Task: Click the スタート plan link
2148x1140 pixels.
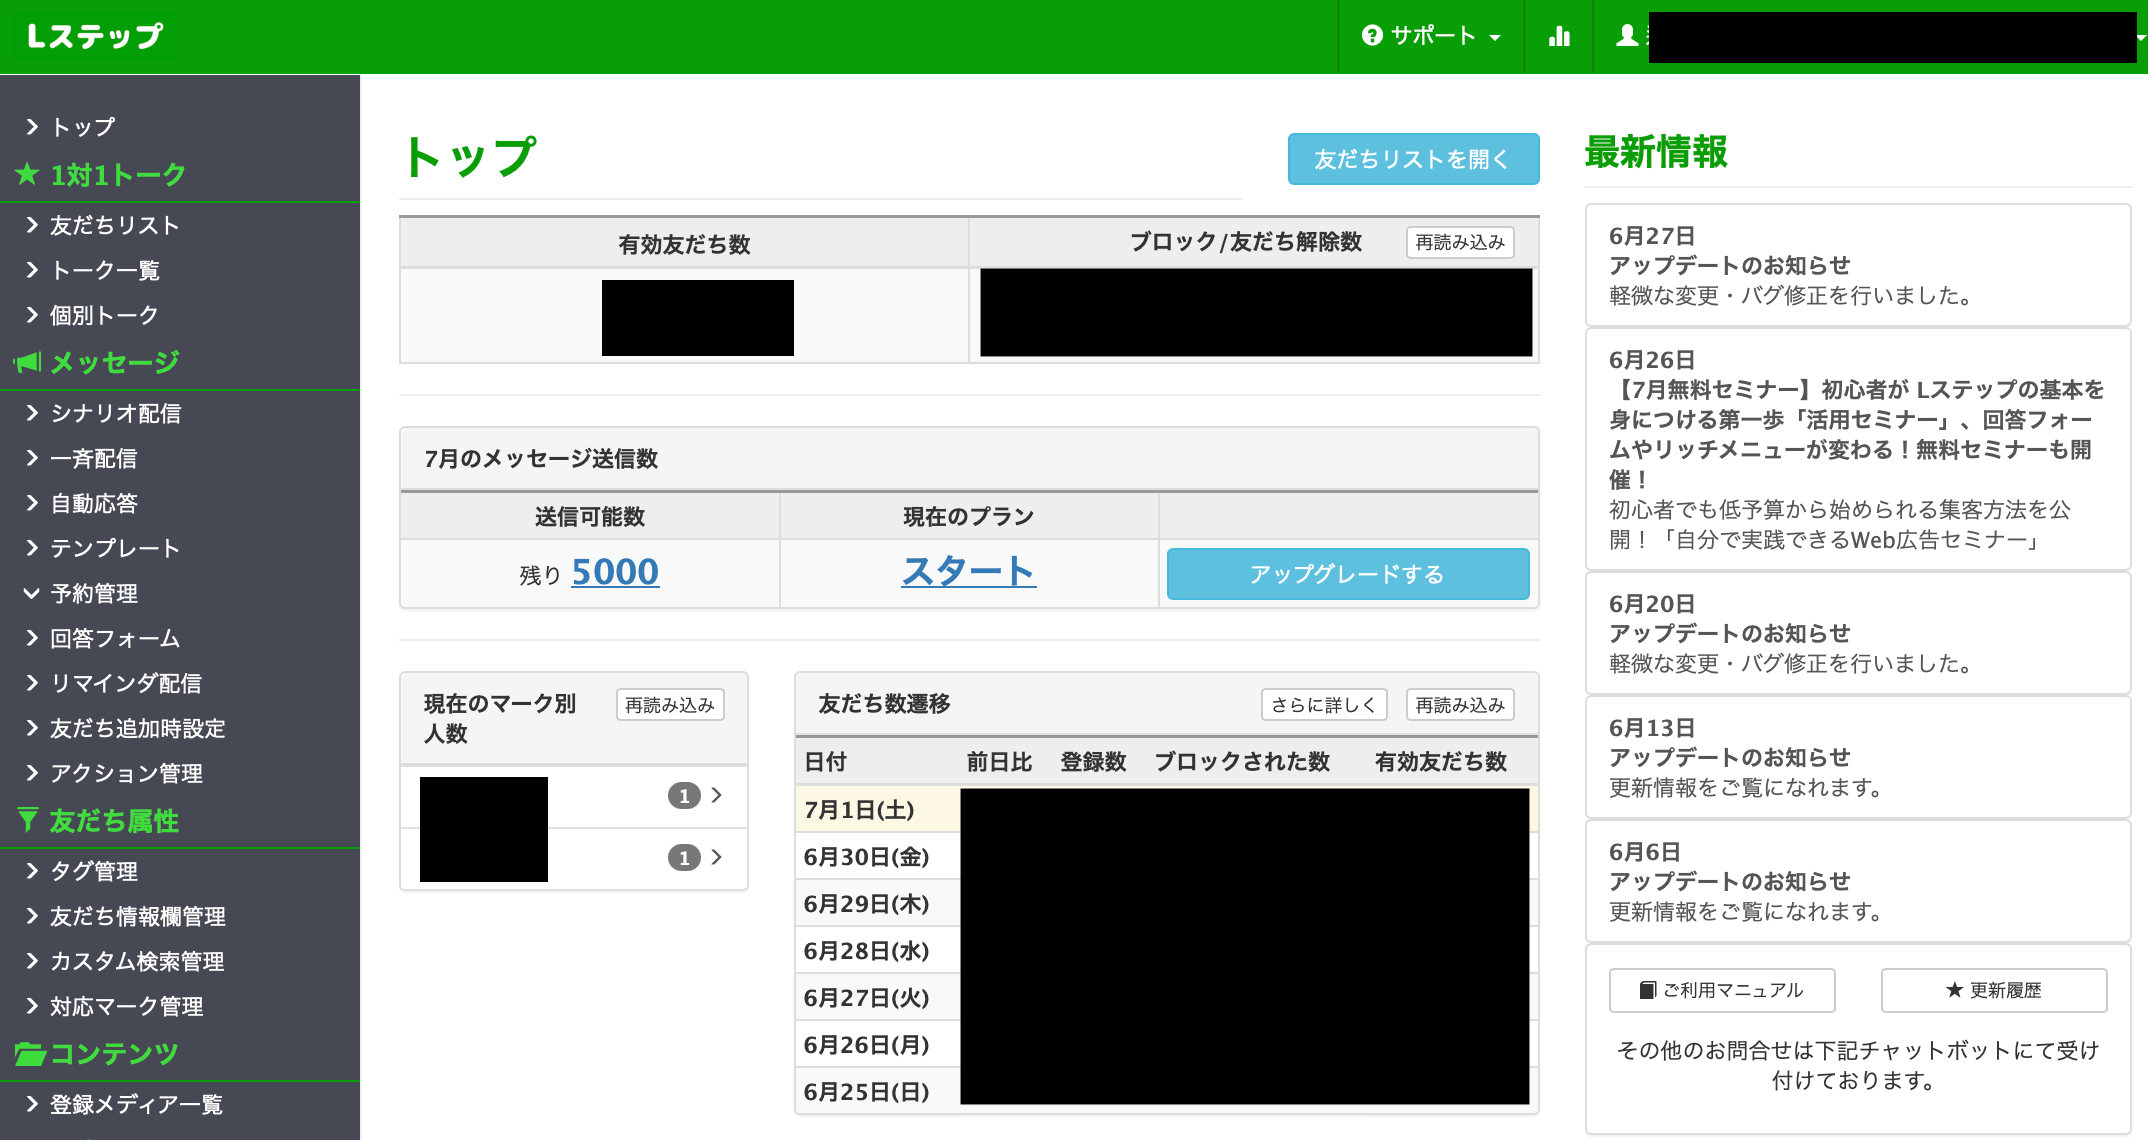Action: click(x=969, y=571)
